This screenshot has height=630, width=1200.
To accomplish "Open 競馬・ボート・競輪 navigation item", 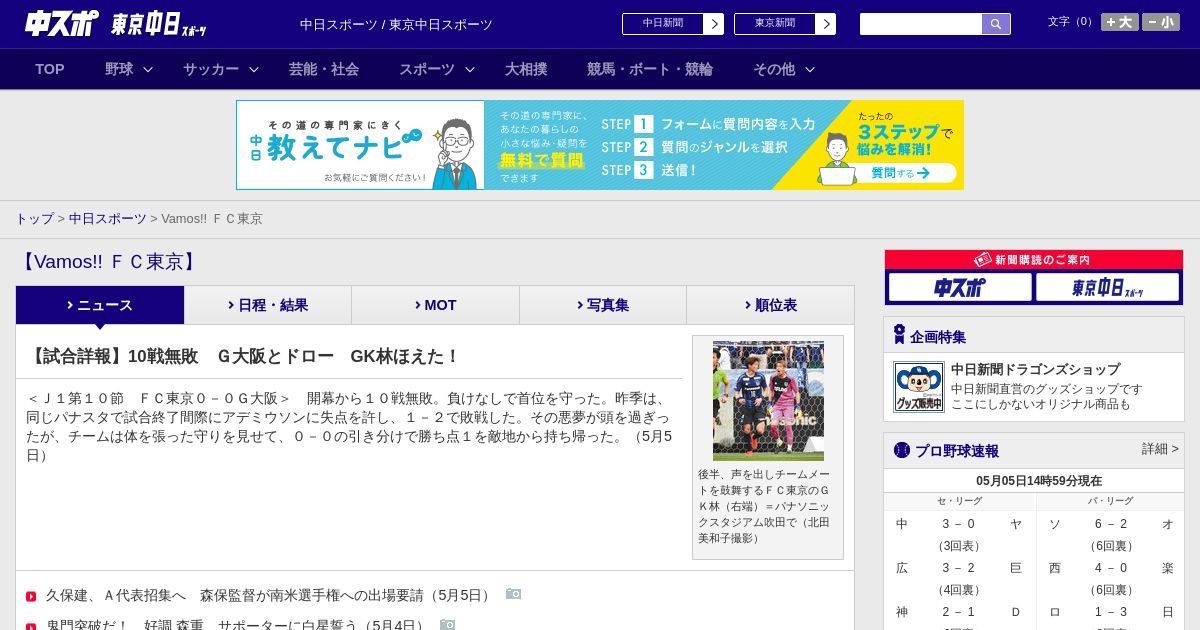I will pyautogui.click(x=650, y=69).
